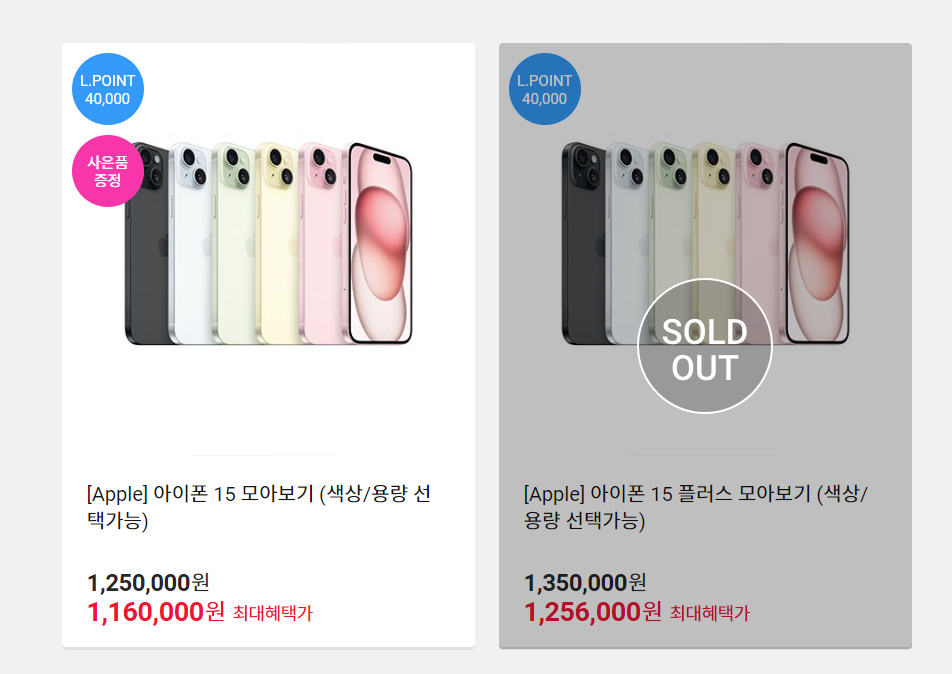Click the 1,160,000원 discounted price
Screen dimensions: 952x674
click(156, 611)
